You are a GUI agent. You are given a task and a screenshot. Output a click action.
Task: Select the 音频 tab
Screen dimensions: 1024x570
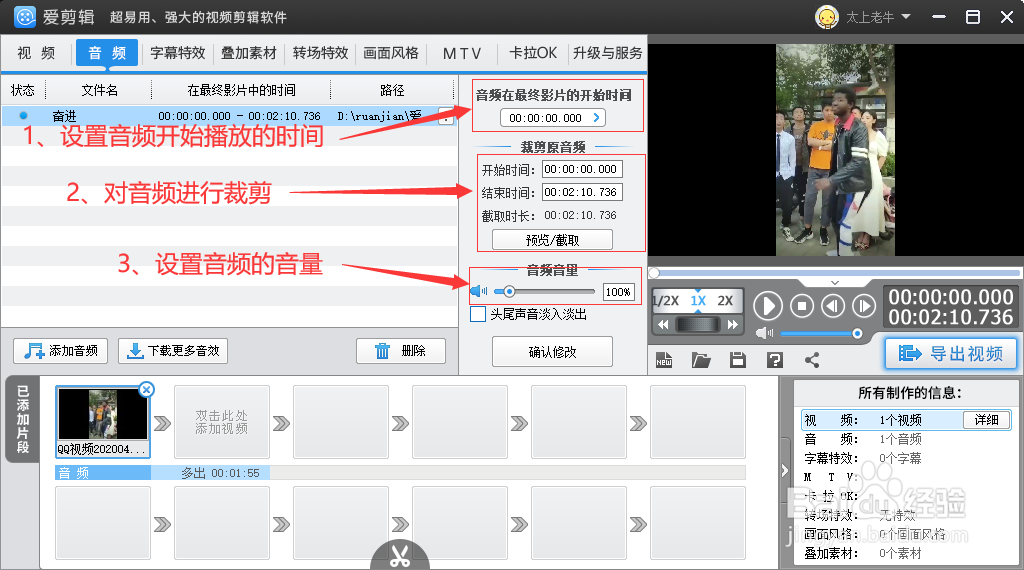click(107, 53)
